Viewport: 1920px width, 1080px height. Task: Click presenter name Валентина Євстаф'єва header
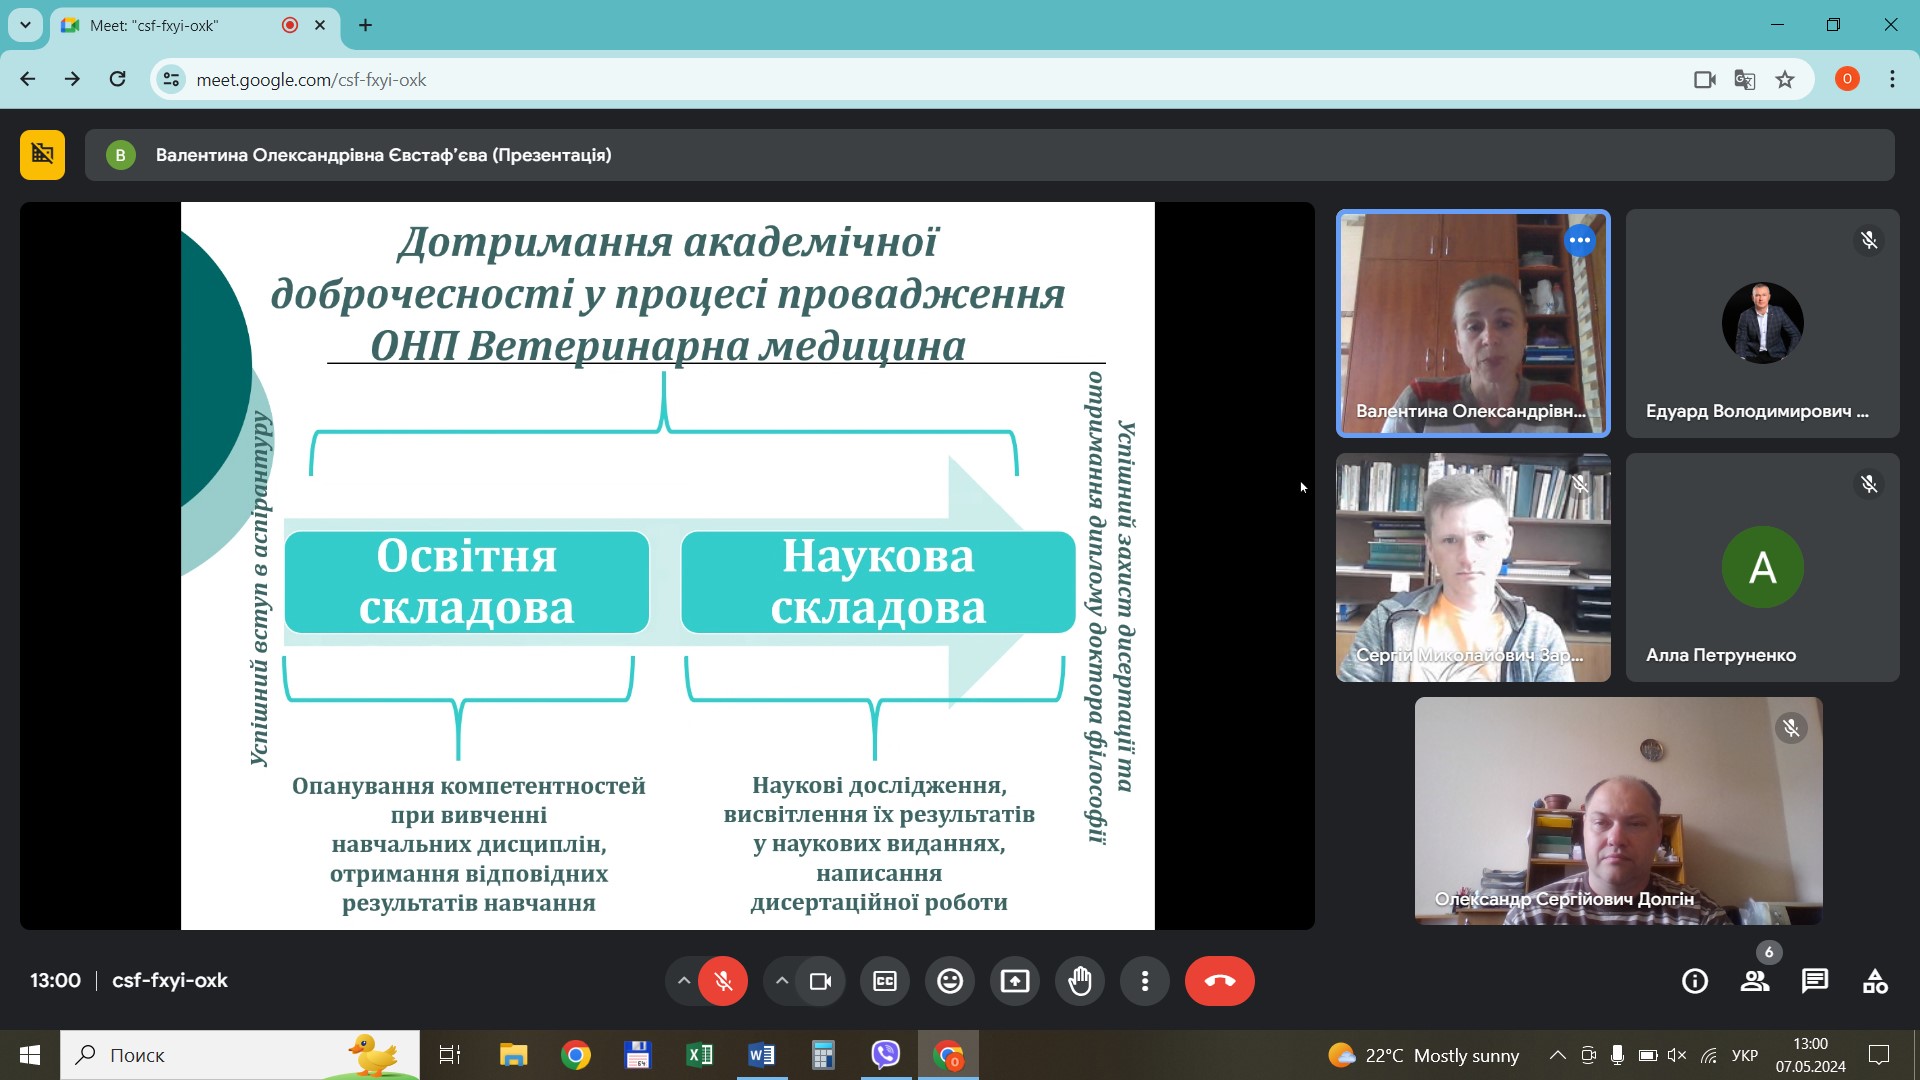[383, 155]
